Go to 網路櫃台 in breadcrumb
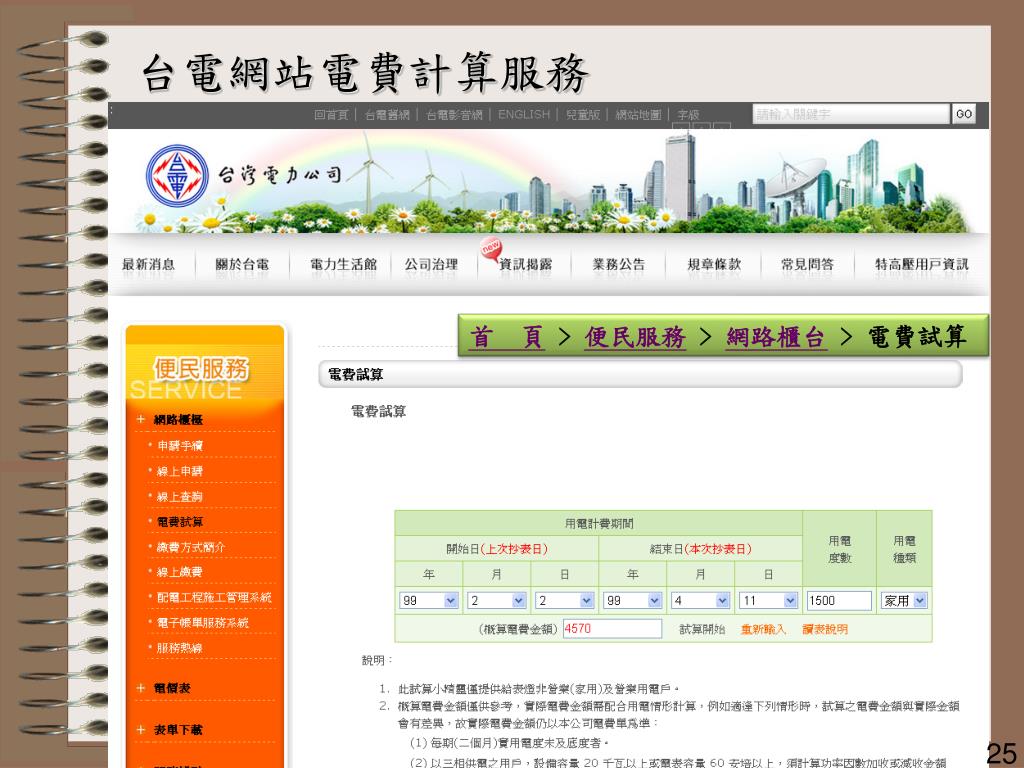 pos(776,337)
